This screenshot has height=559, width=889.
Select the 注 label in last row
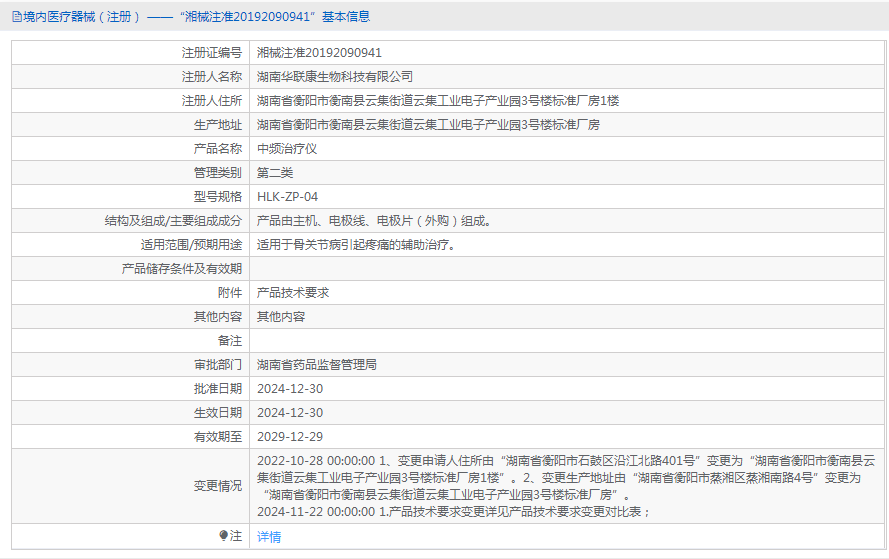[236, 536]
